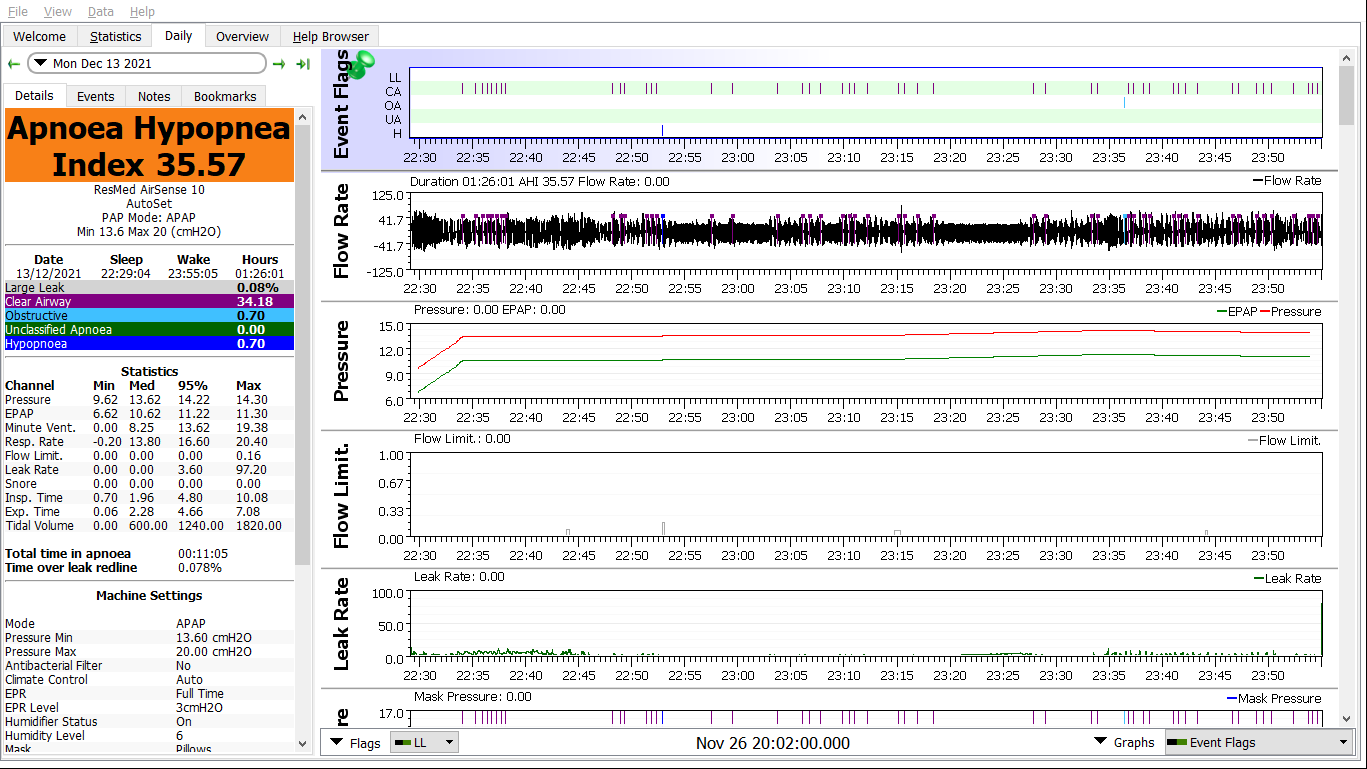Click the Mask Pressure legend entry
1367x769 pixels.
[x=1274, y=698]
